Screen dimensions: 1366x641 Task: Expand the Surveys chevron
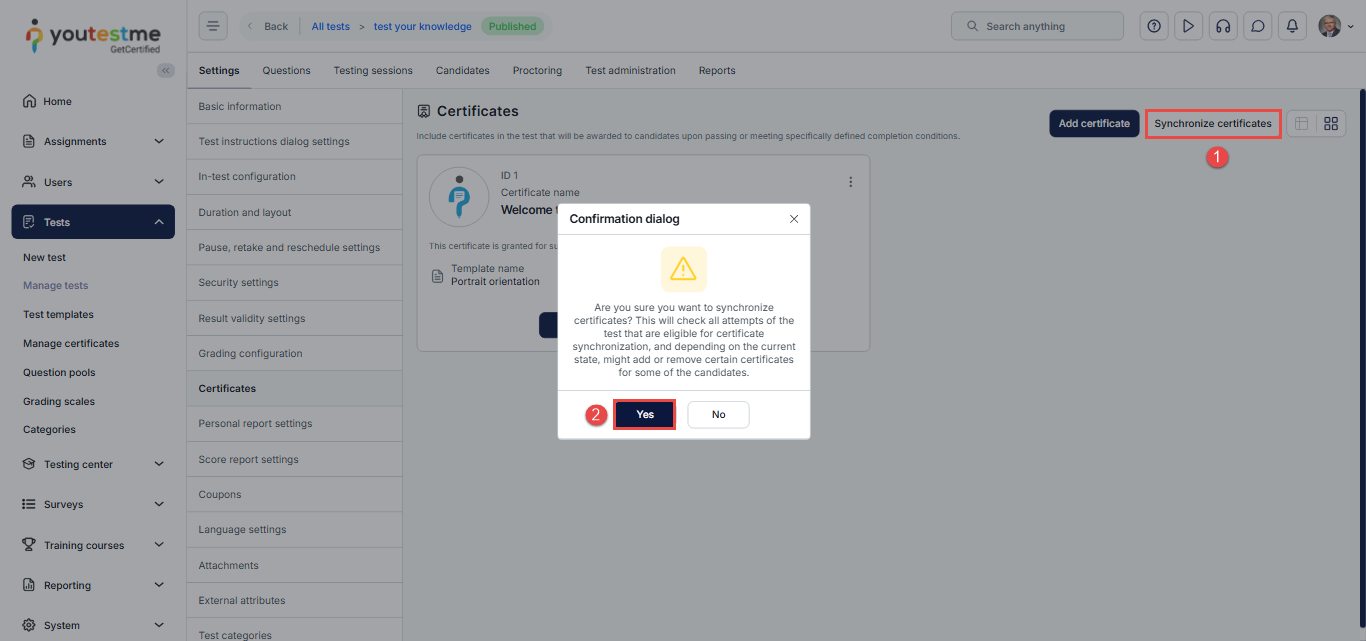[x=159, y=504]
